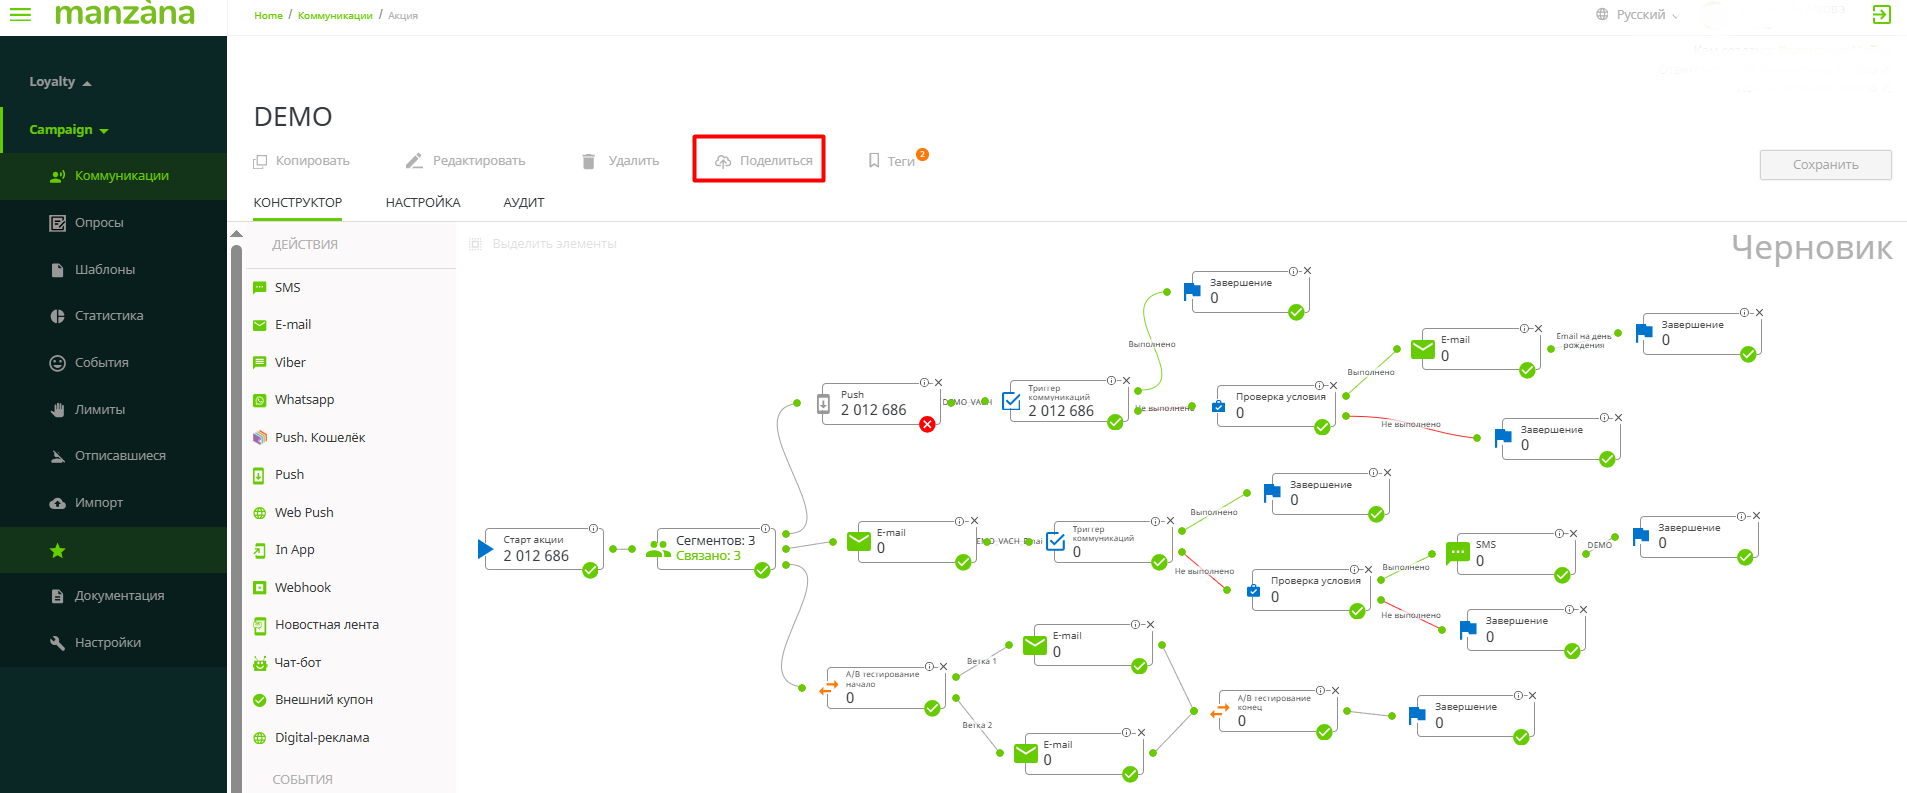Click the green checkmark on Старт акции node

(x=590, y=570)
